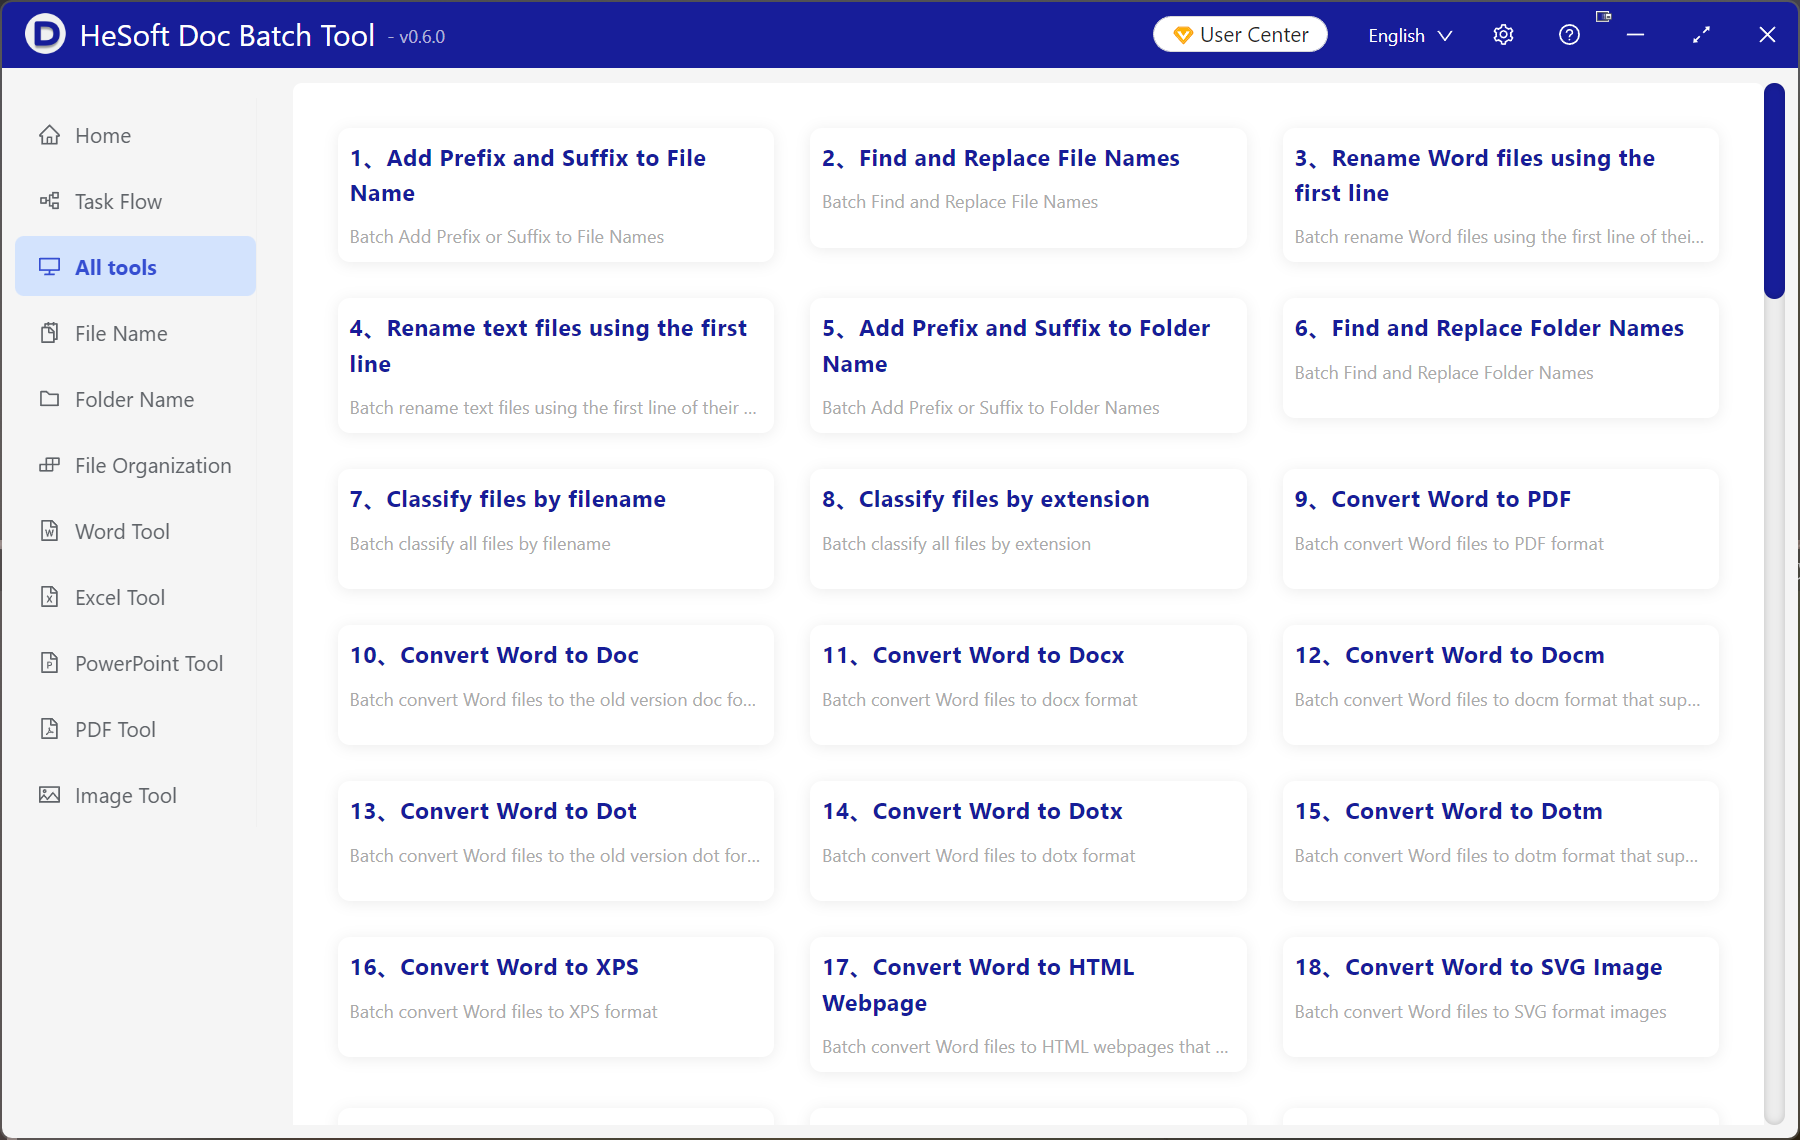Click the File Organization sidebar icon
The height and width of the screenshot is (1140, 1800).
coord(49,465)
